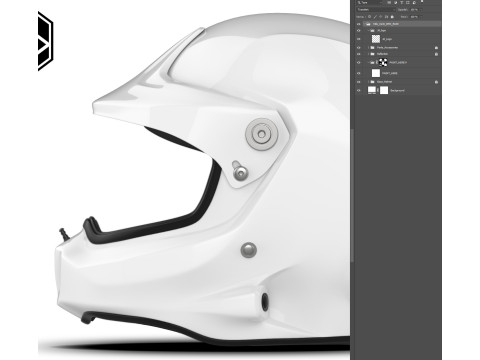This screenshot has height=360, width=480.
Task: Click the pixel layer filter icon
Action: pos(389,3)
